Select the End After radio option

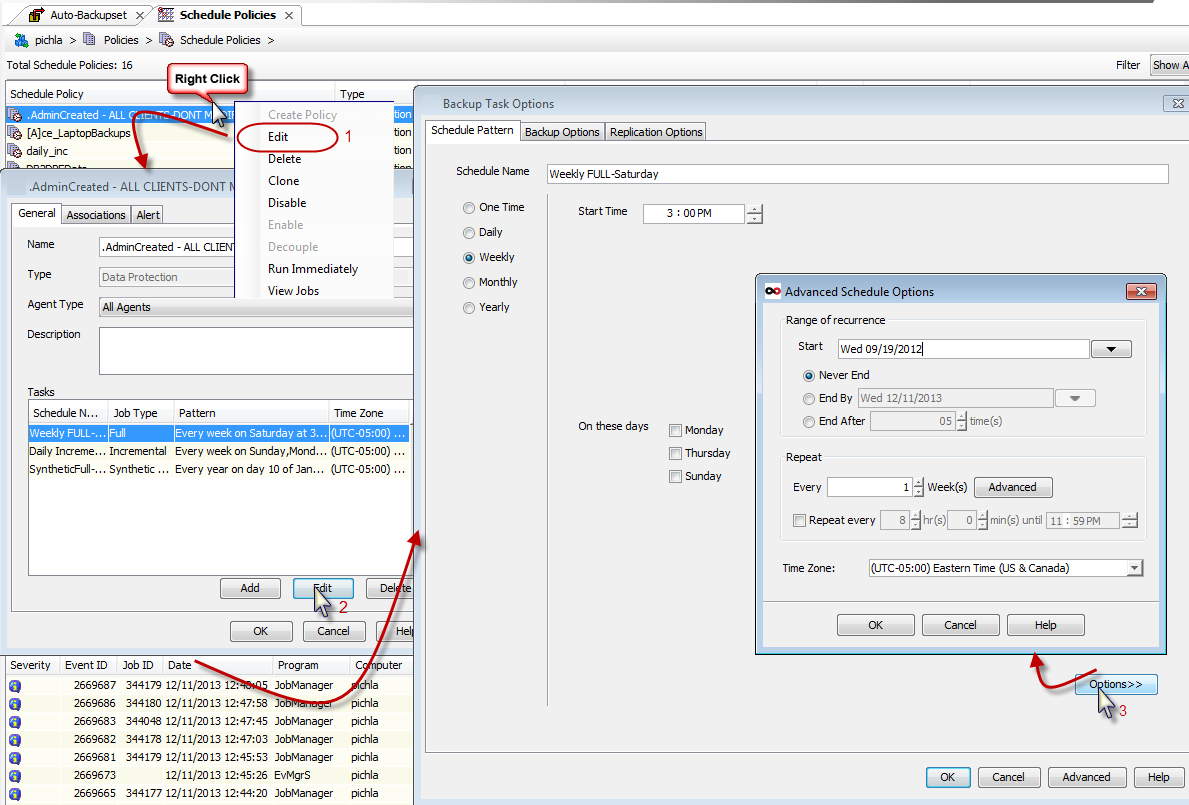click(808, 421)
